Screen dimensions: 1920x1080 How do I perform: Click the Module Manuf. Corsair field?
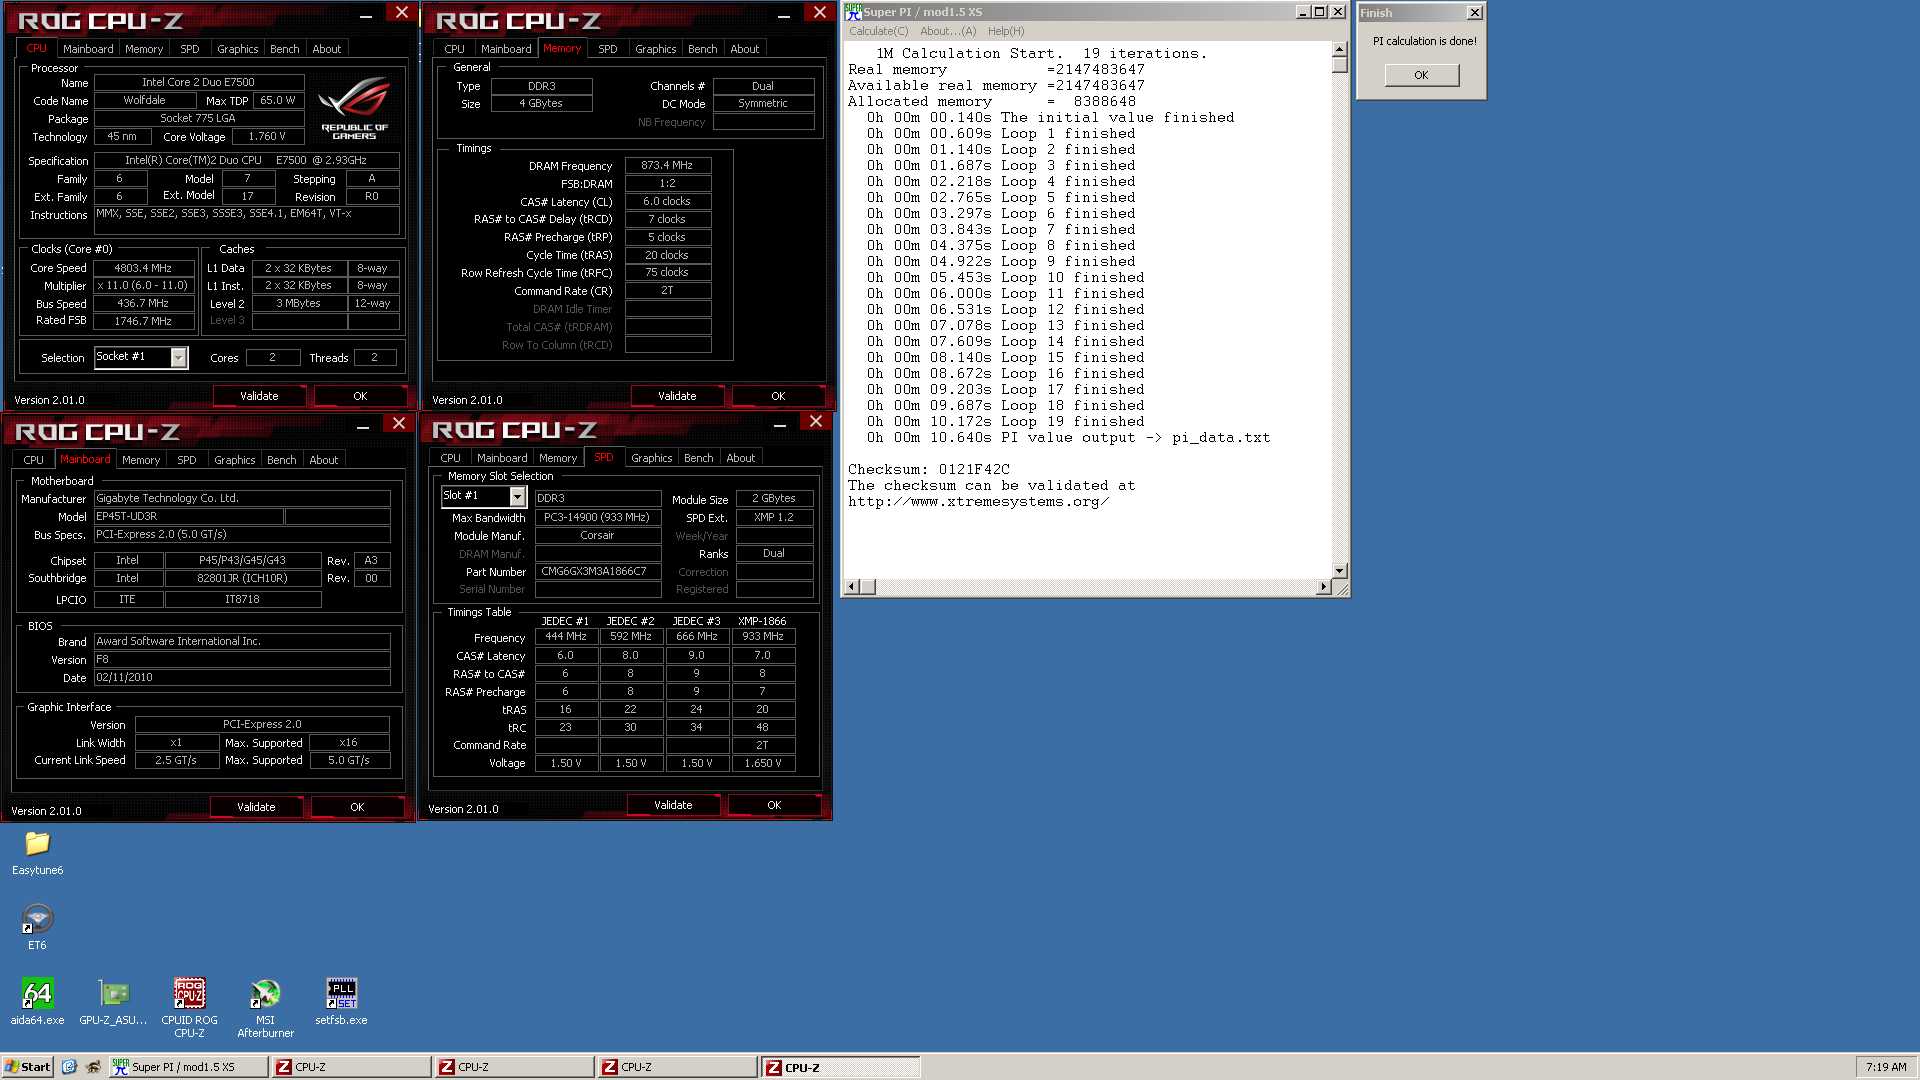pos(598,535)
